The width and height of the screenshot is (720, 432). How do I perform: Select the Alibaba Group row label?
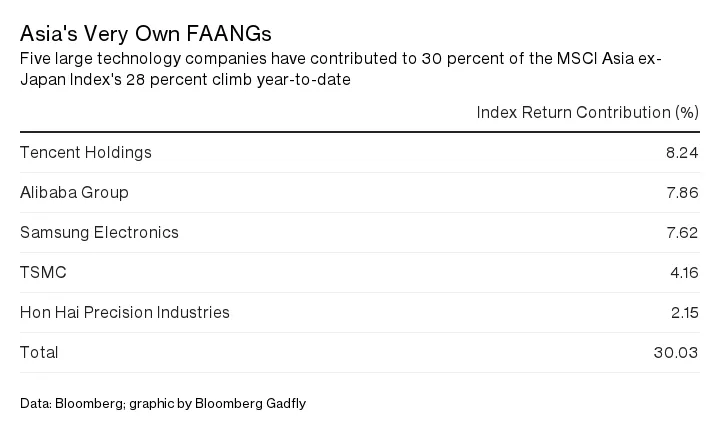point(74,193)
